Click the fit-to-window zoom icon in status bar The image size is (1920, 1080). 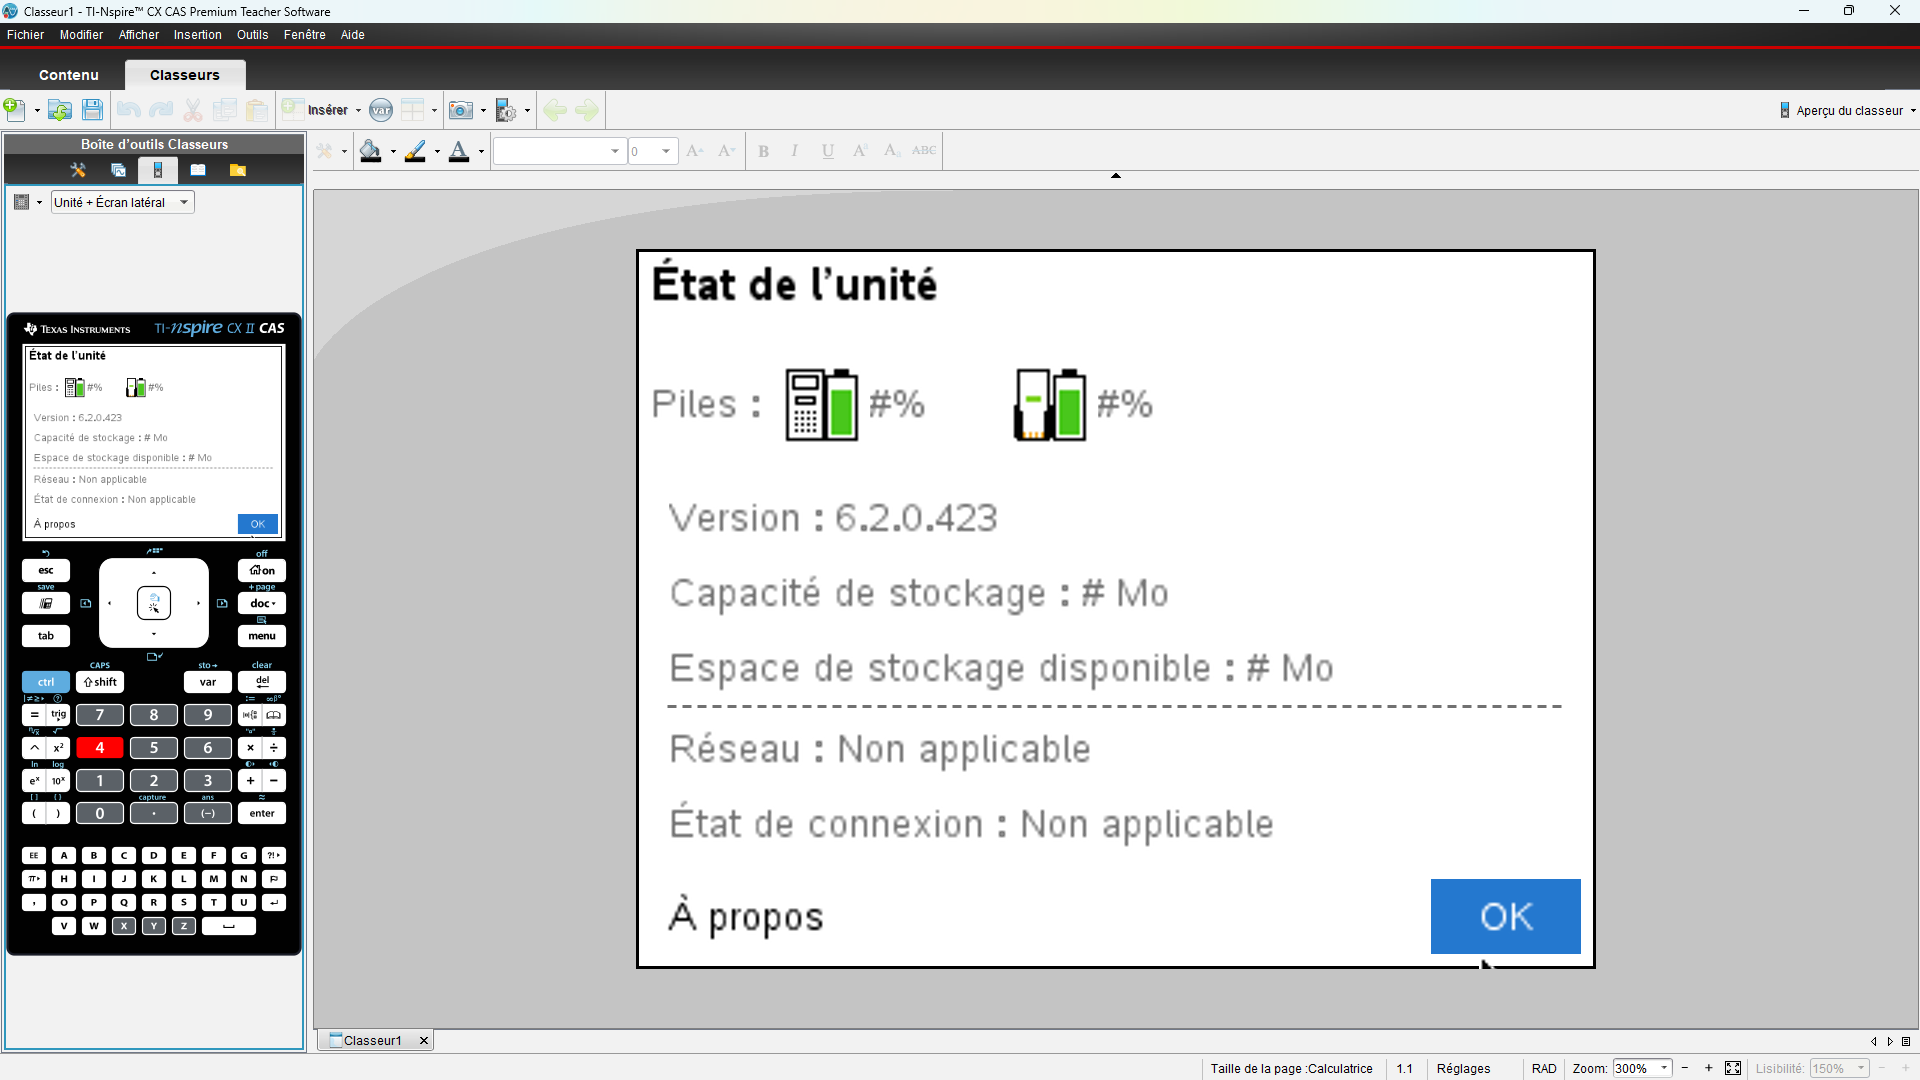pos(1733,1068)
